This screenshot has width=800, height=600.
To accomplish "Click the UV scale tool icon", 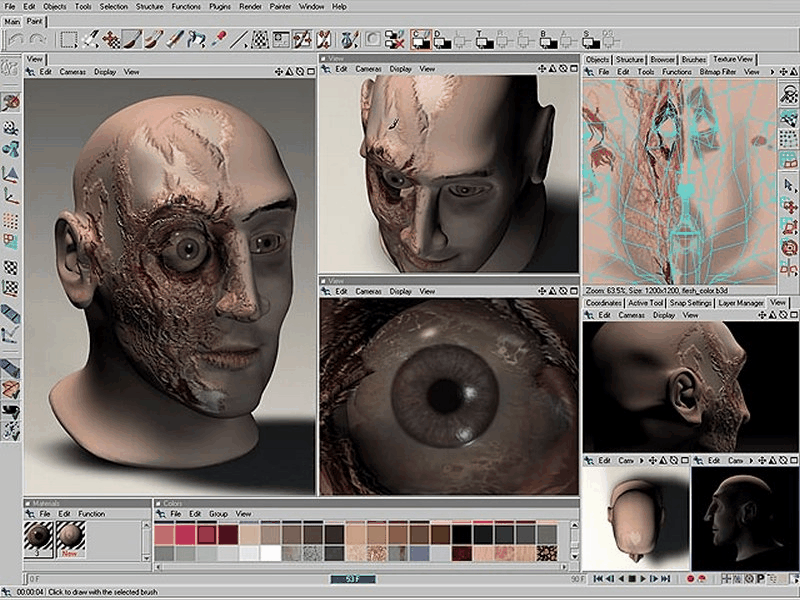I will tap(789, 227).
